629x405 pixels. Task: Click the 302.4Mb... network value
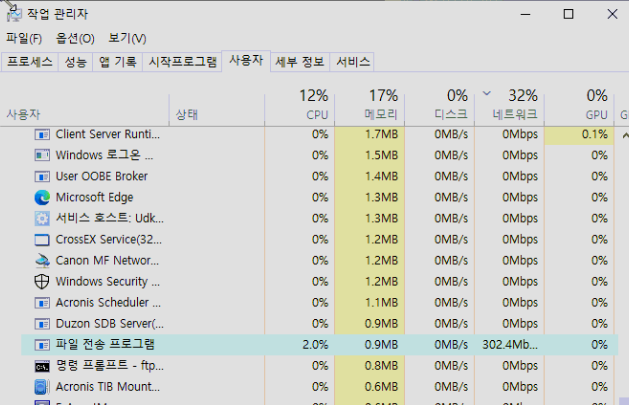[510, 345]
